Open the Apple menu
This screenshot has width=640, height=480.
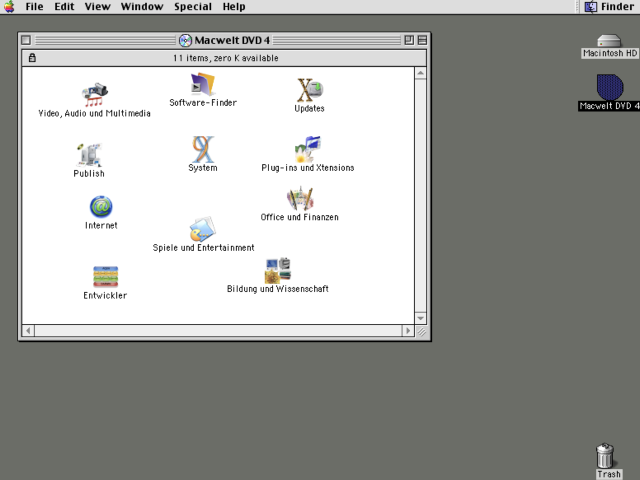click(9, 7)
